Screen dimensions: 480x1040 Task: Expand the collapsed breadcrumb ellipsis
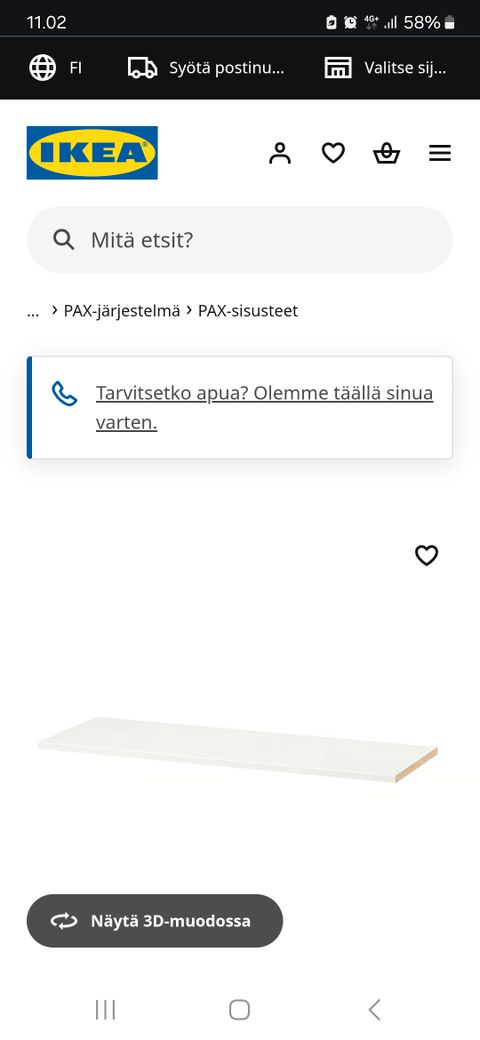tap(33, 311)
